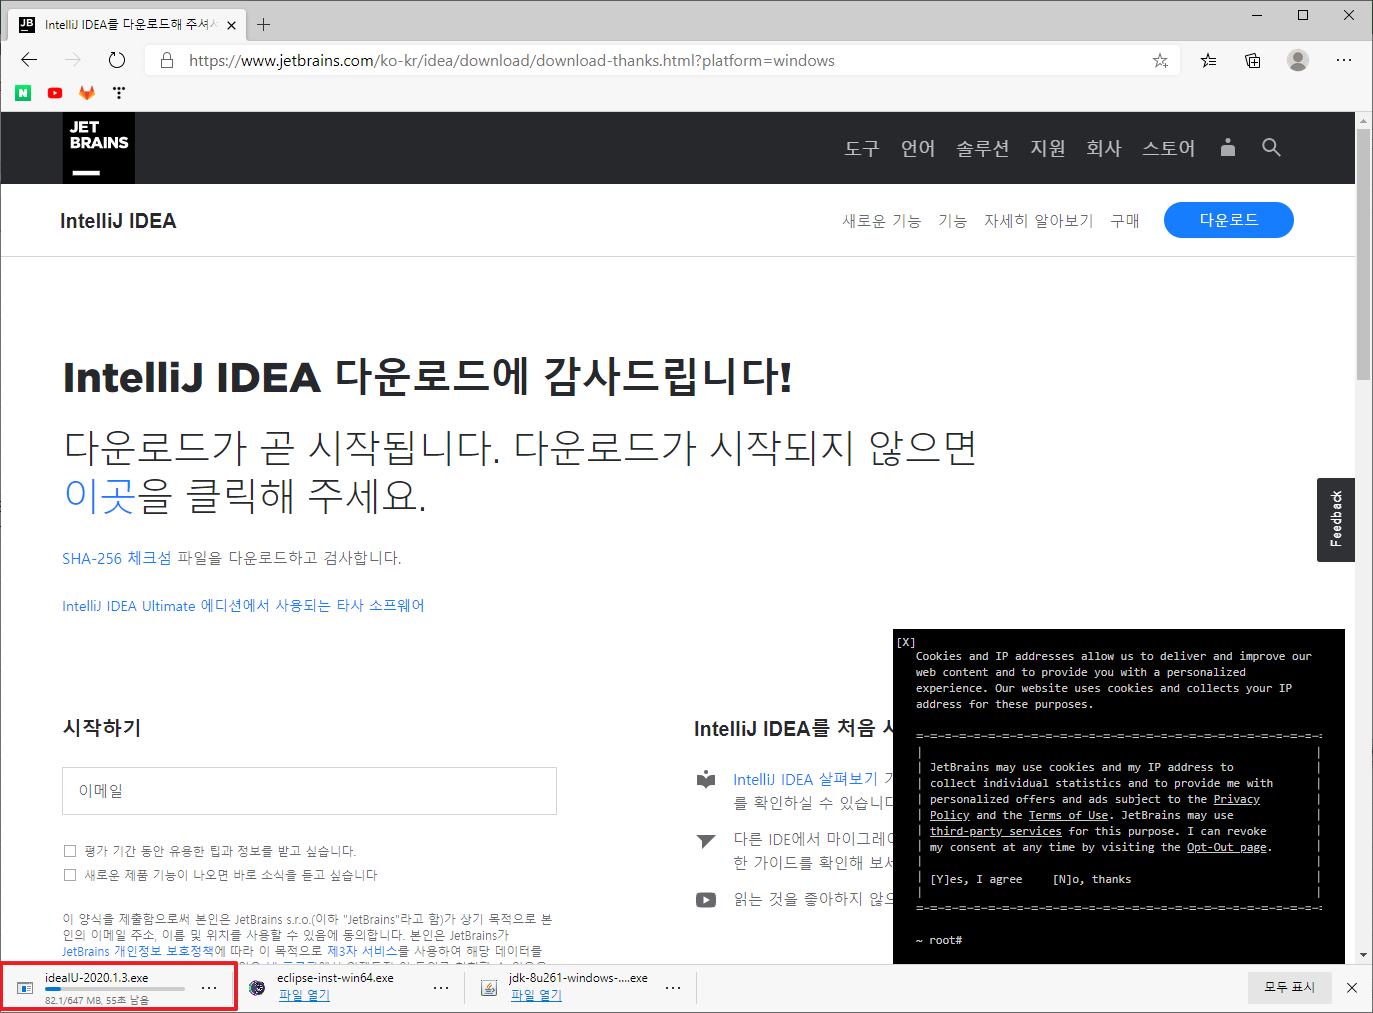
Task: Open the 도구 navigation menu
Action: pyautogui.click(x=862, y=148)
